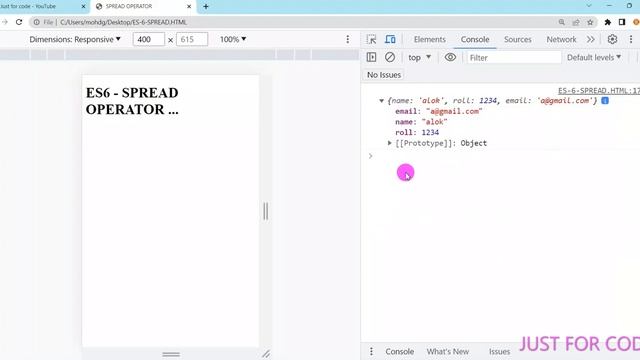Toggle the device toolbar icon

[390, 39]
